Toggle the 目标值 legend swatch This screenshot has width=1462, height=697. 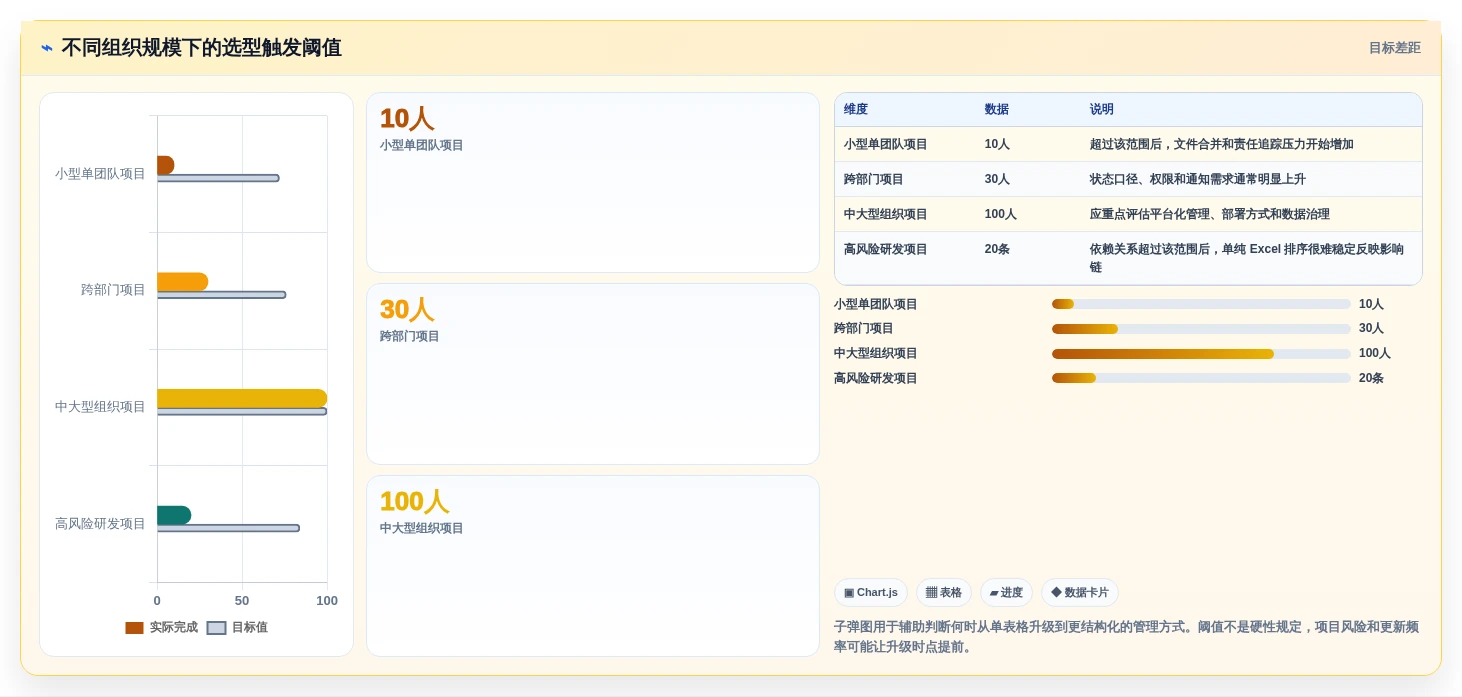216,628
